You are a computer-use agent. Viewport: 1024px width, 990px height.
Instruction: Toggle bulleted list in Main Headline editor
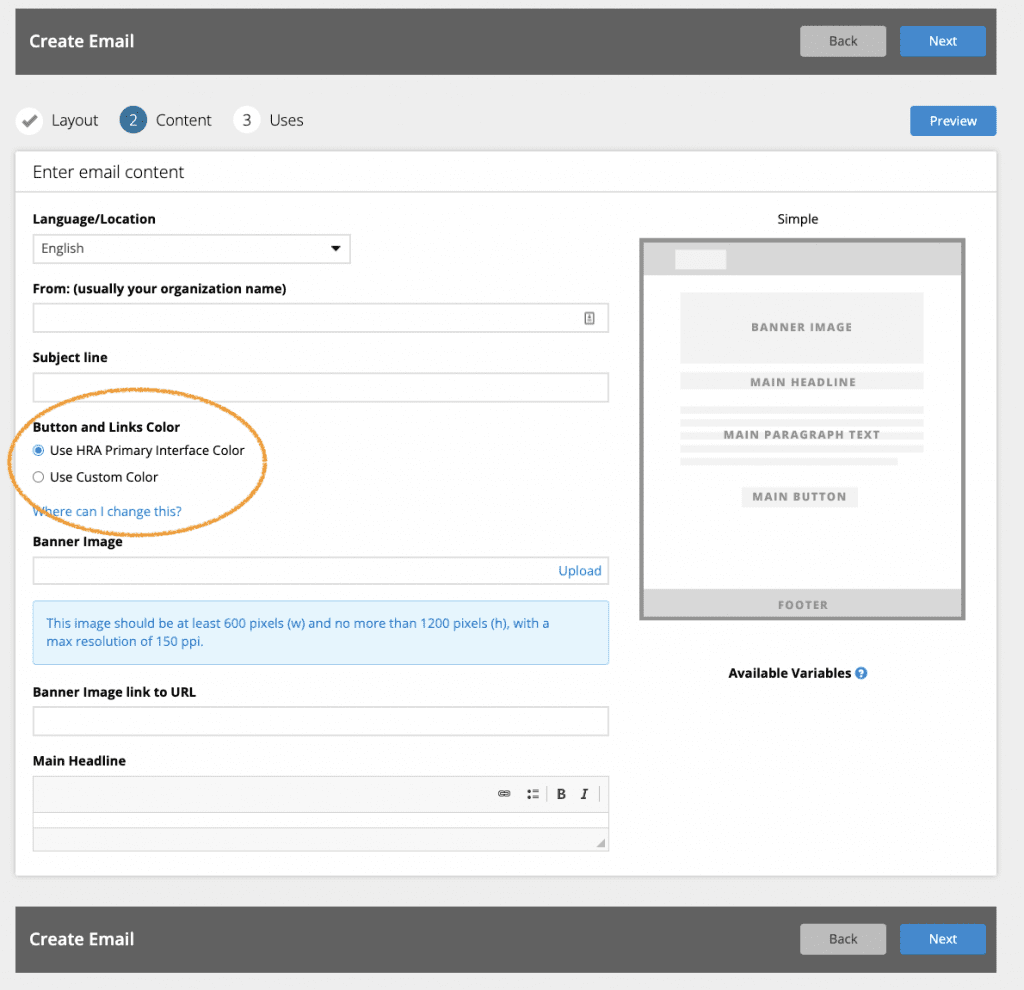(x=533, y=793)
